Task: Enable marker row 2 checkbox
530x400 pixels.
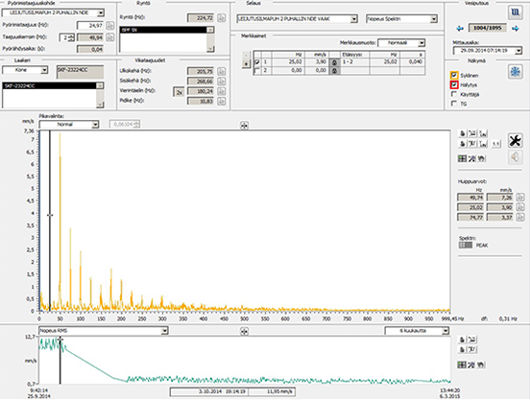Action: [x=257, y=71]
